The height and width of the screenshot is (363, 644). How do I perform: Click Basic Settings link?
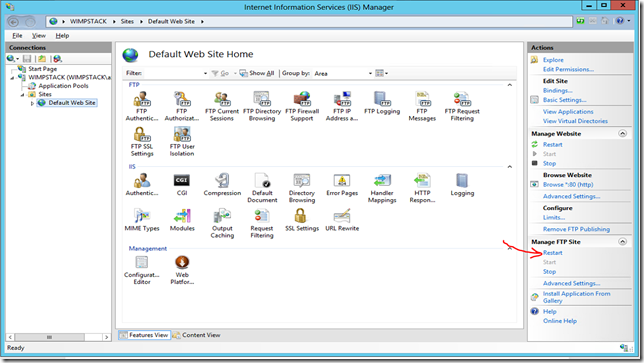(564, 100)
